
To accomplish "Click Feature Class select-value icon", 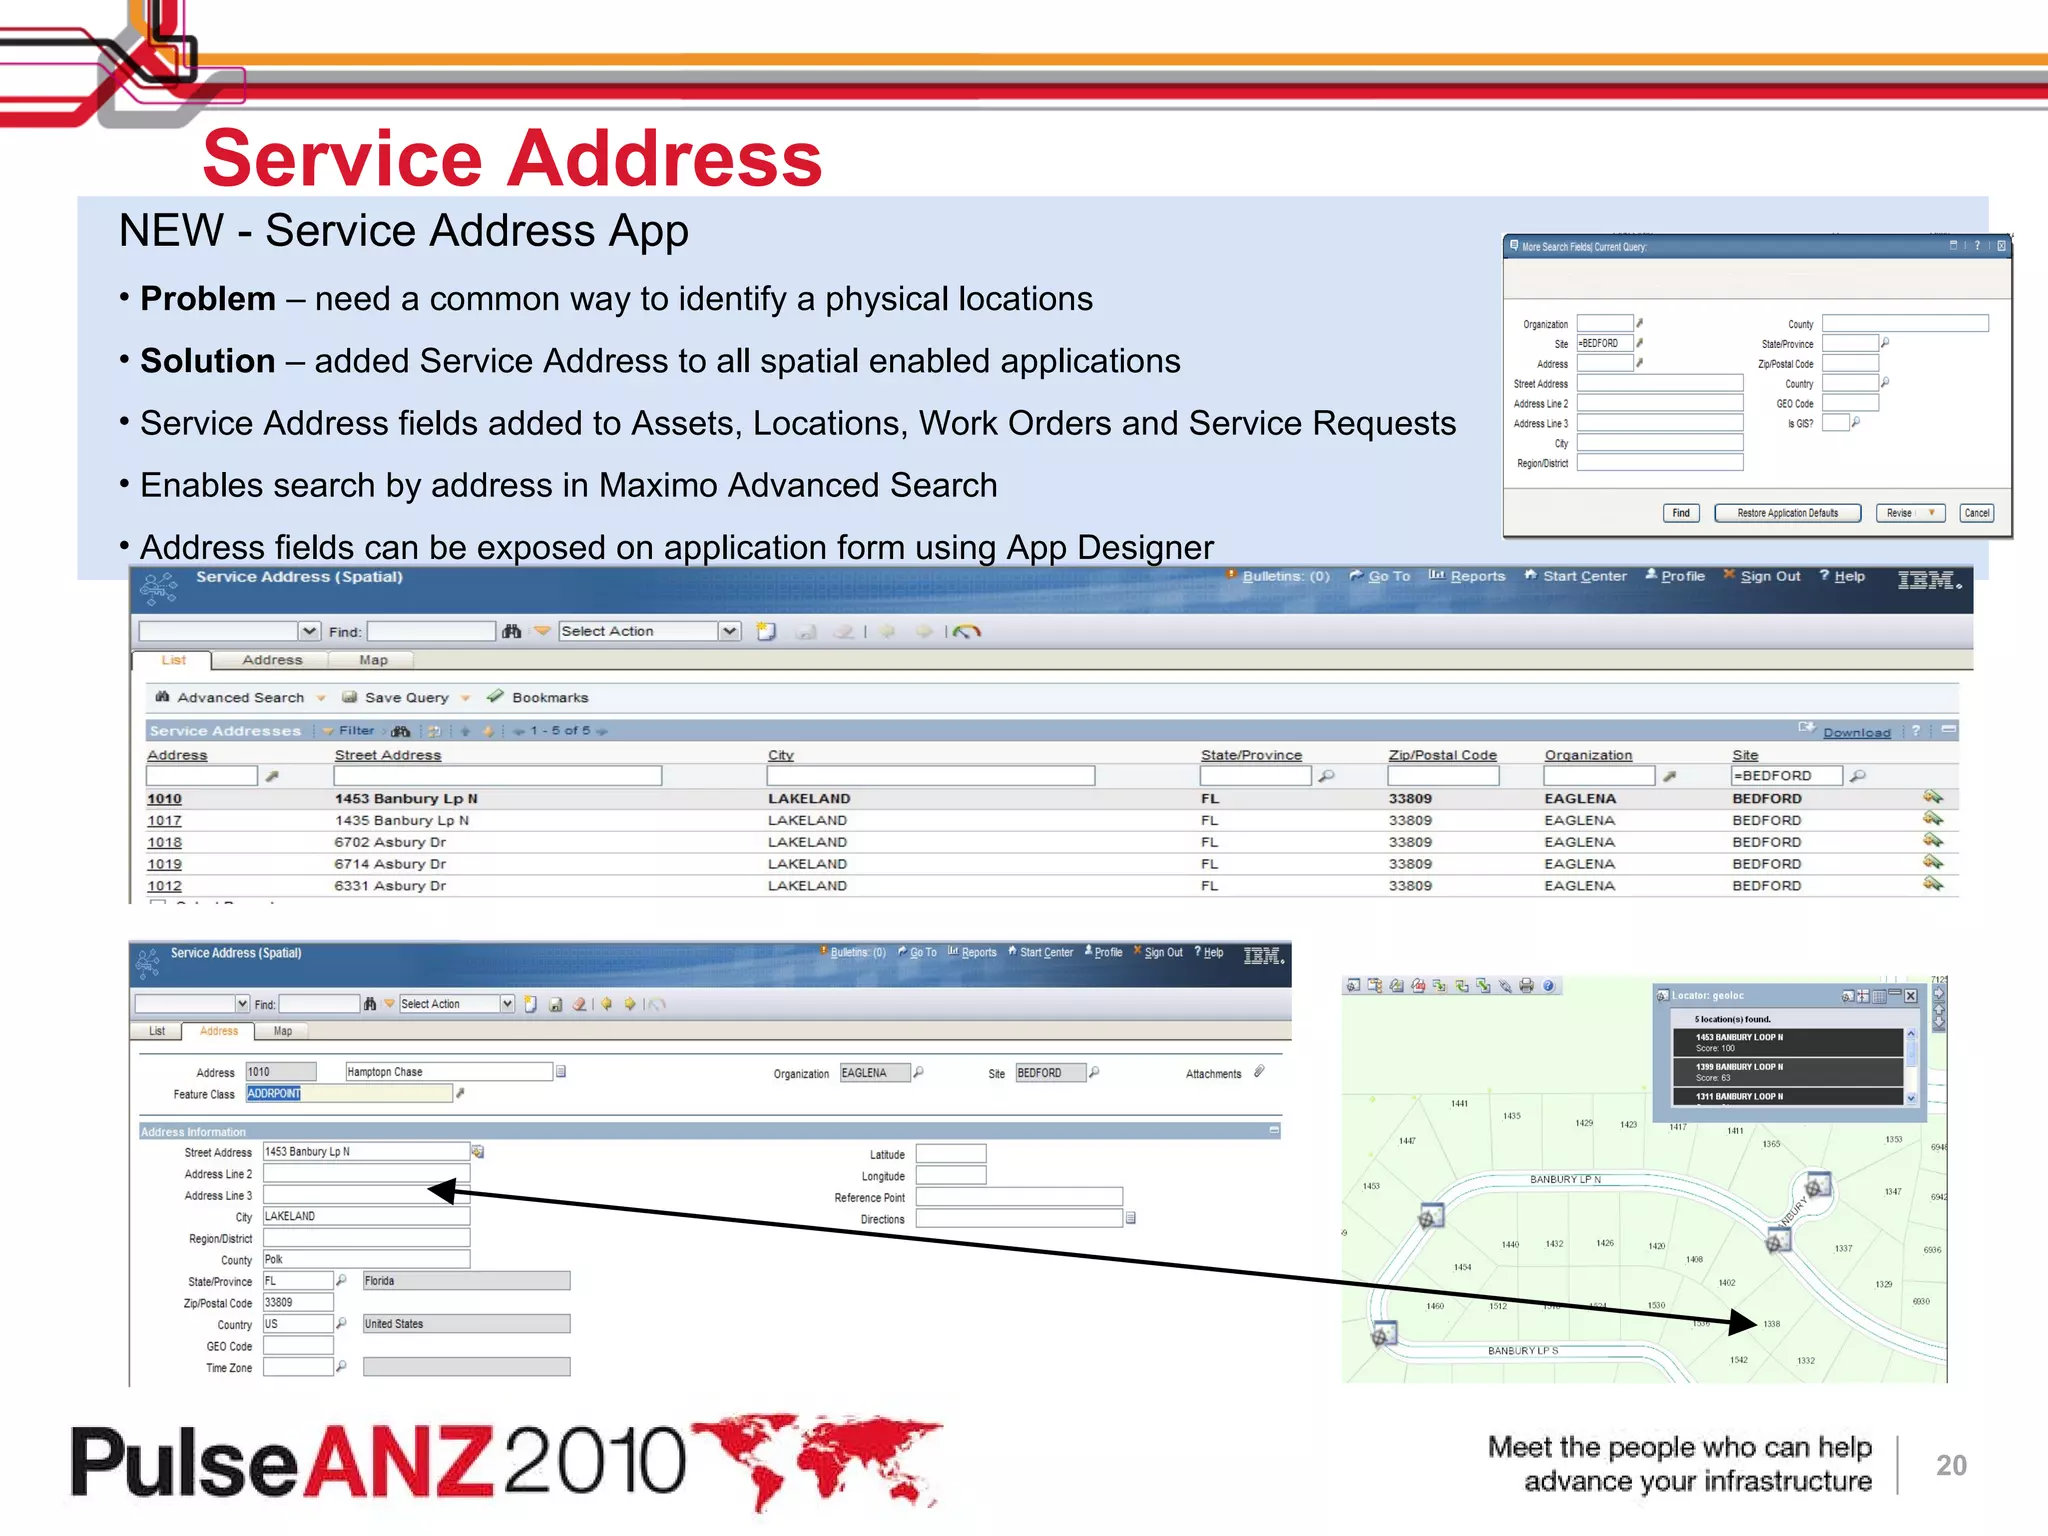I will click(460, 1093).
